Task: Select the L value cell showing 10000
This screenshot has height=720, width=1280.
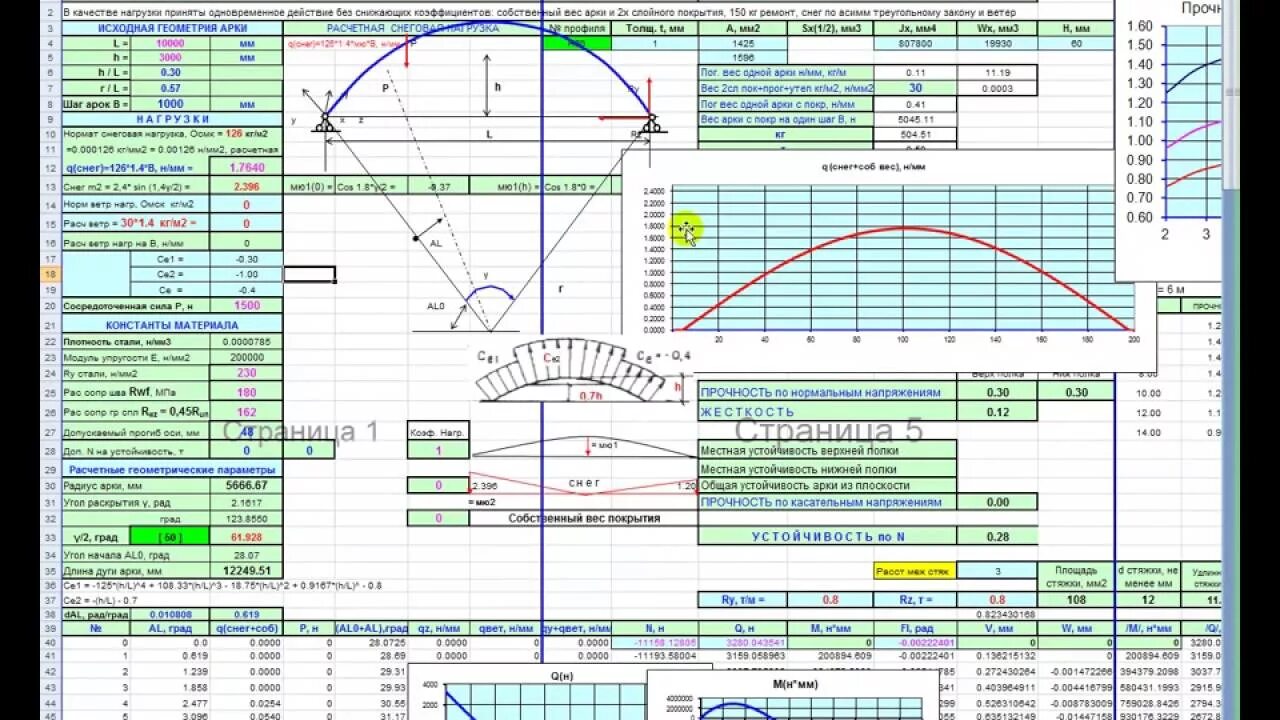Action: [170, 43]
